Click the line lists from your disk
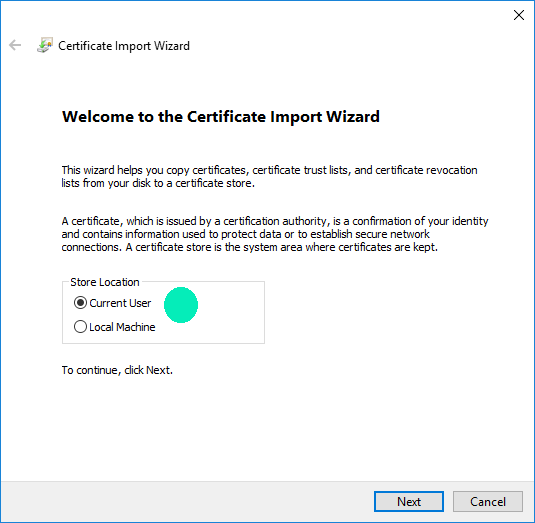Image resolution: width=535 pixels, height=523 pixels. 158,183
